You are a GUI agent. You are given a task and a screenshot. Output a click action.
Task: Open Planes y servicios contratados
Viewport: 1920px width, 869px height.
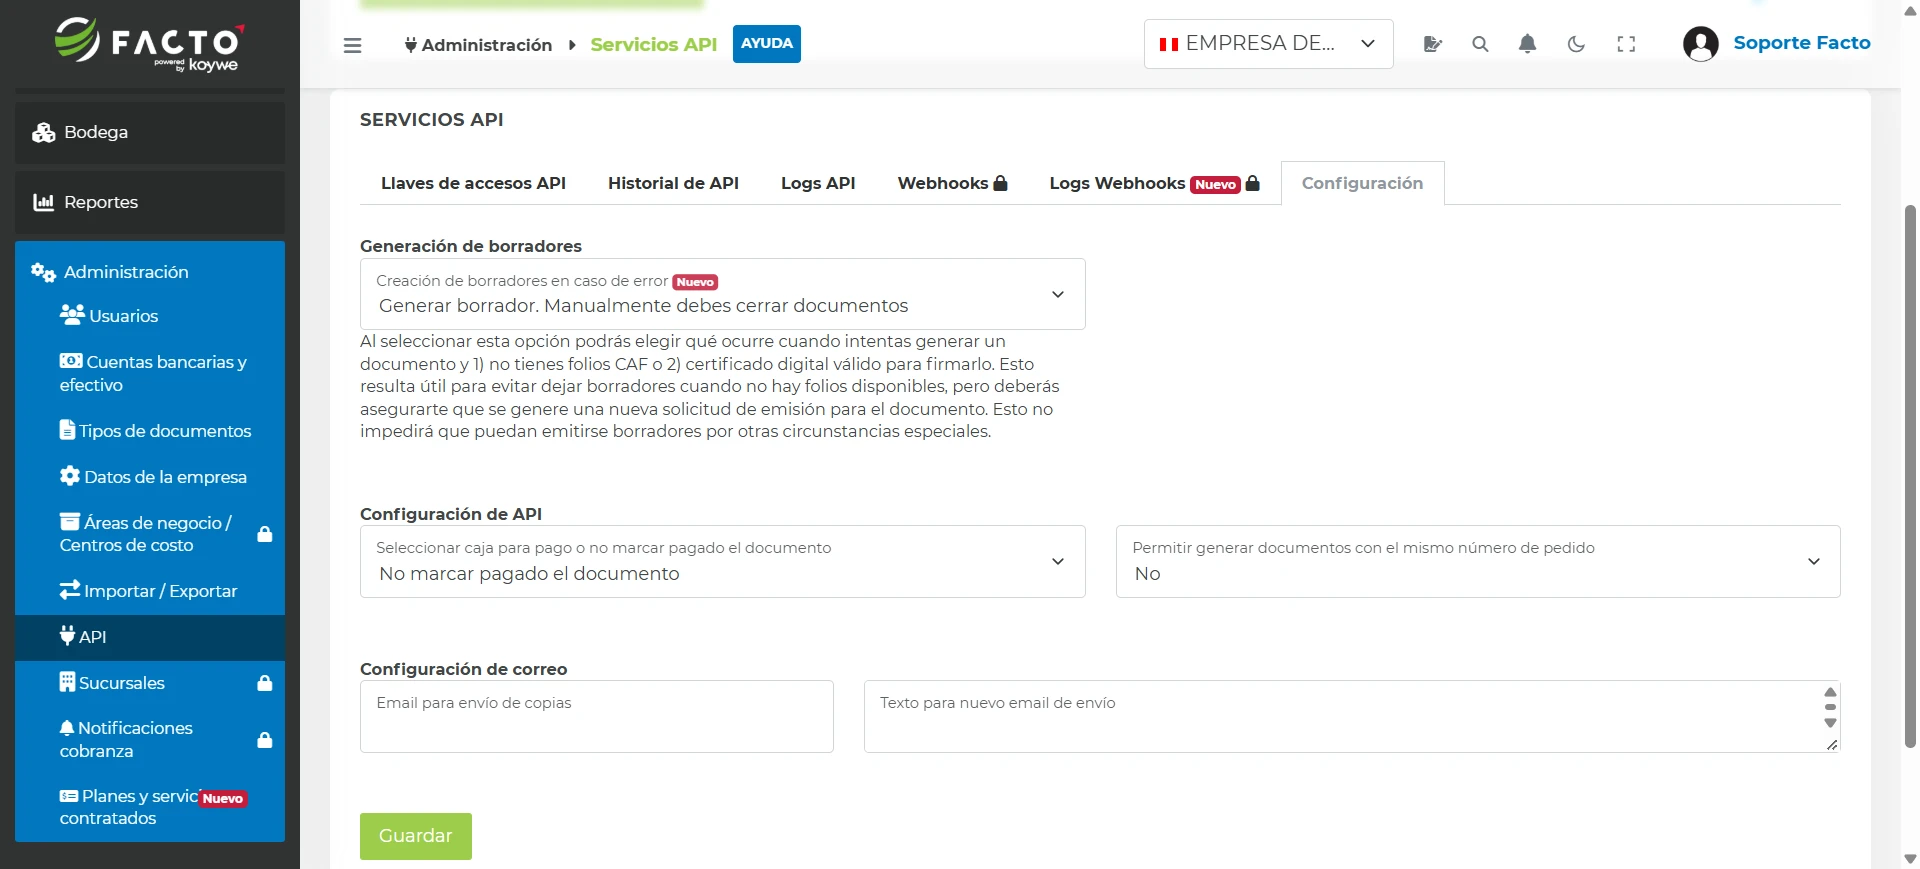click(150, 807)
